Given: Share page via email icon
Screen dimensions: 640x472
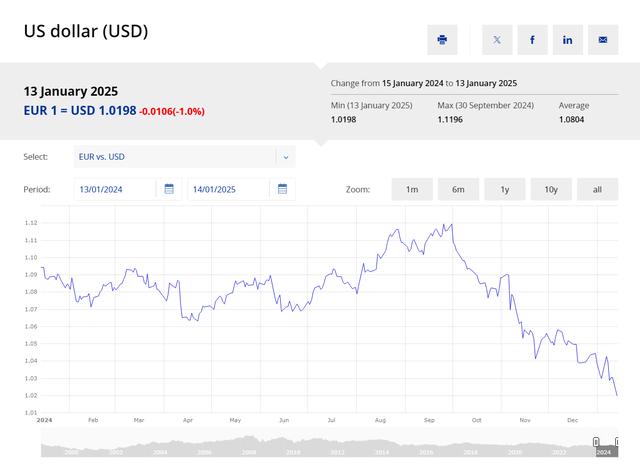Looking at the screenshot, I should click(603, 40).
